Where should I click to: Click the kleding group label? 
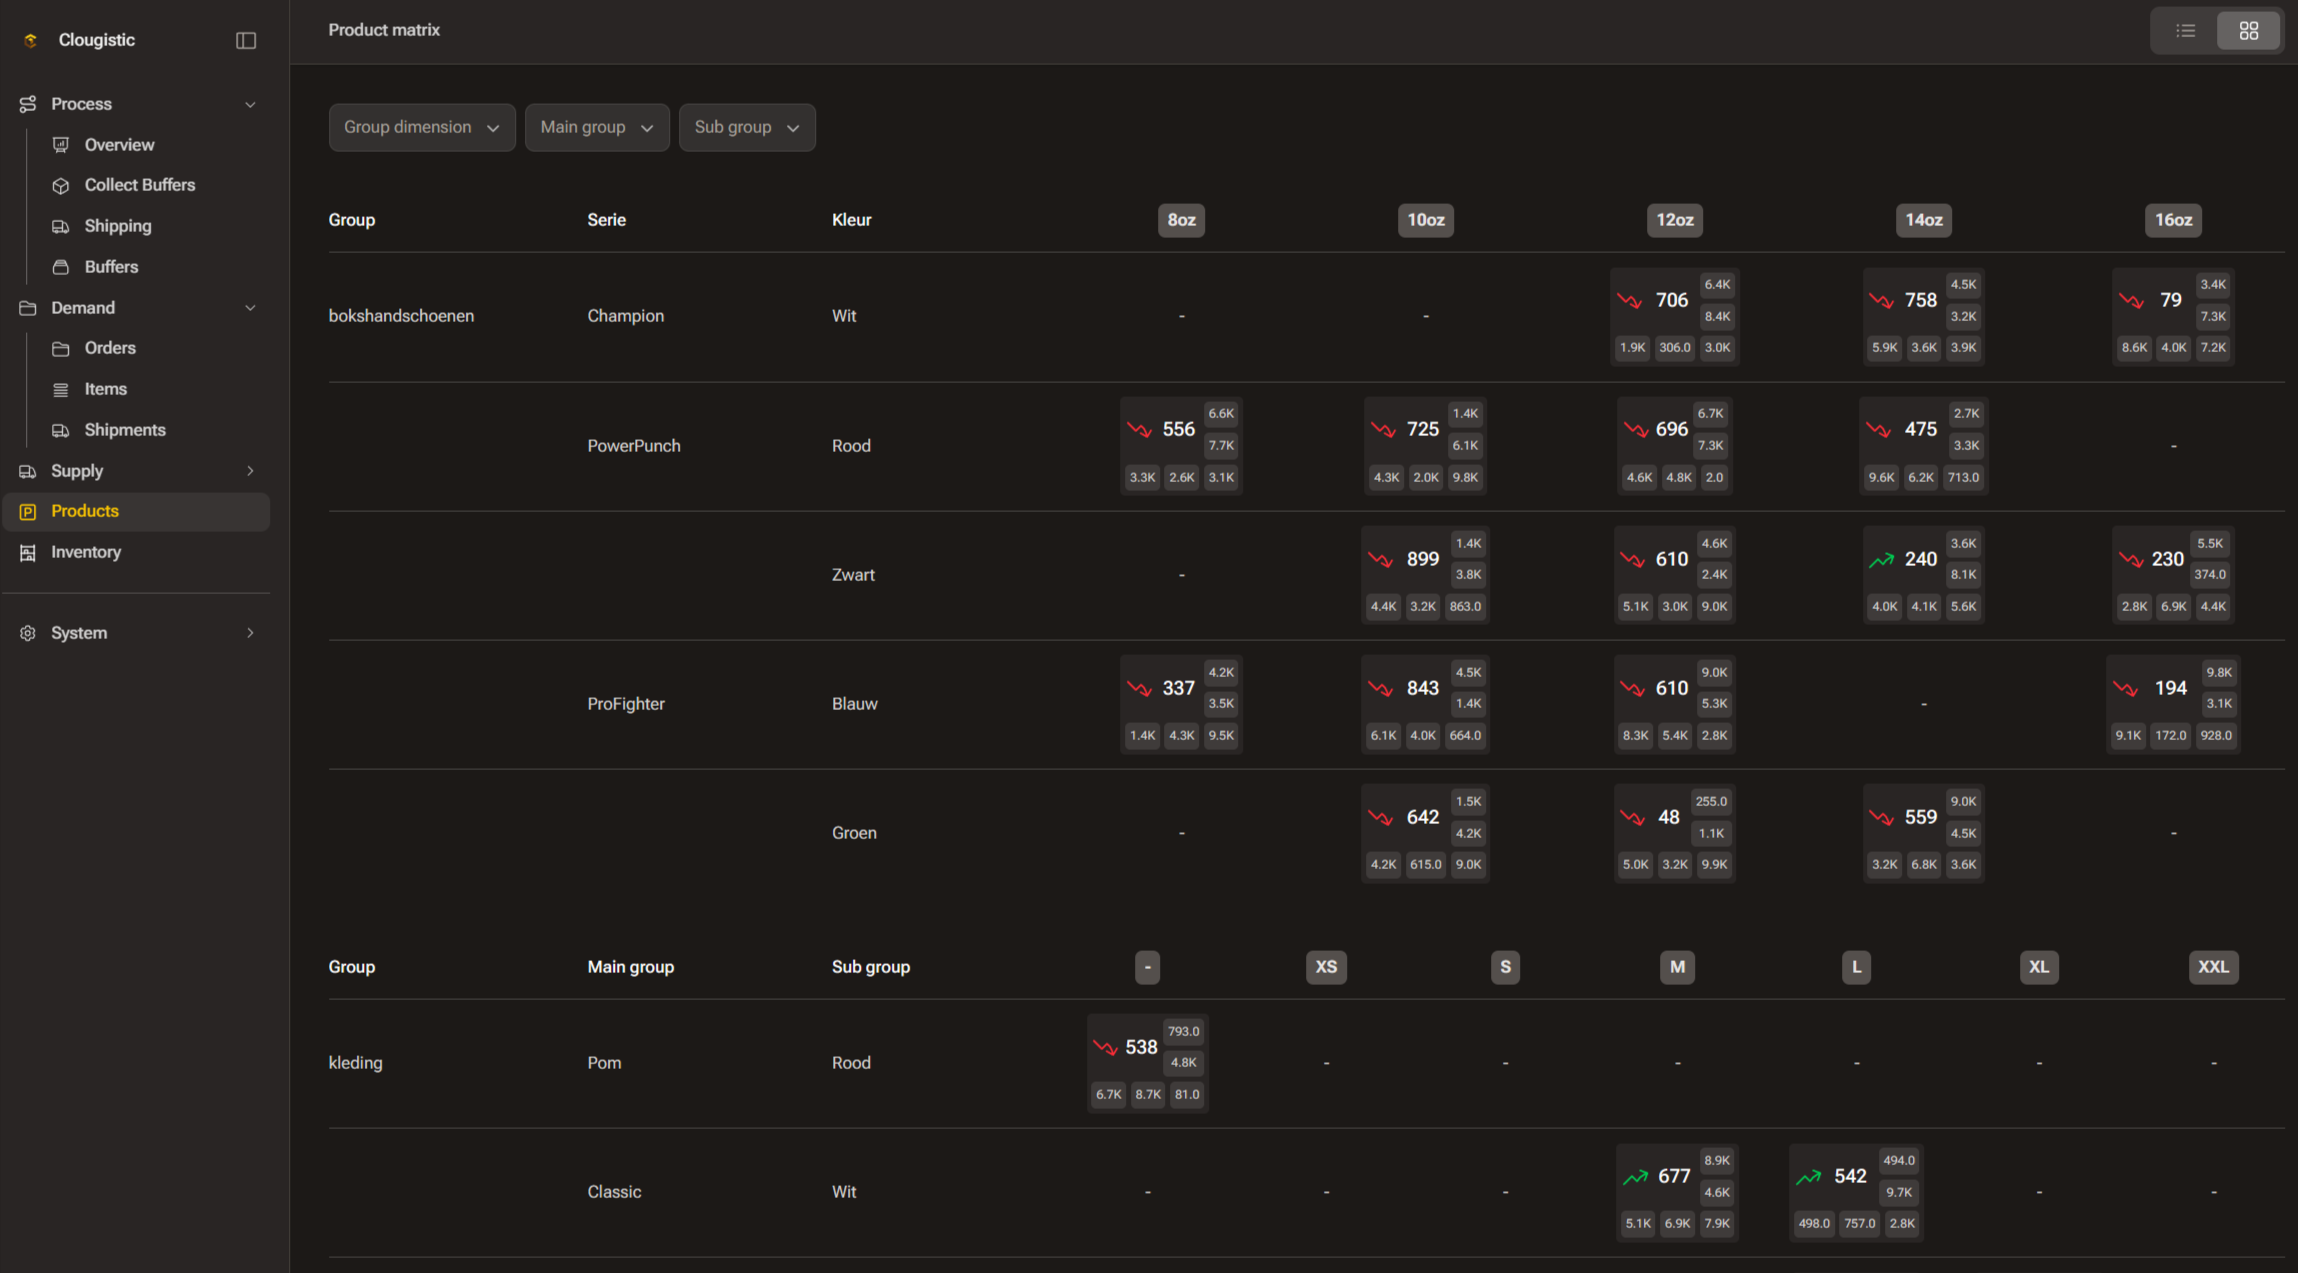pyautogui.click(x=355, y=1063)
